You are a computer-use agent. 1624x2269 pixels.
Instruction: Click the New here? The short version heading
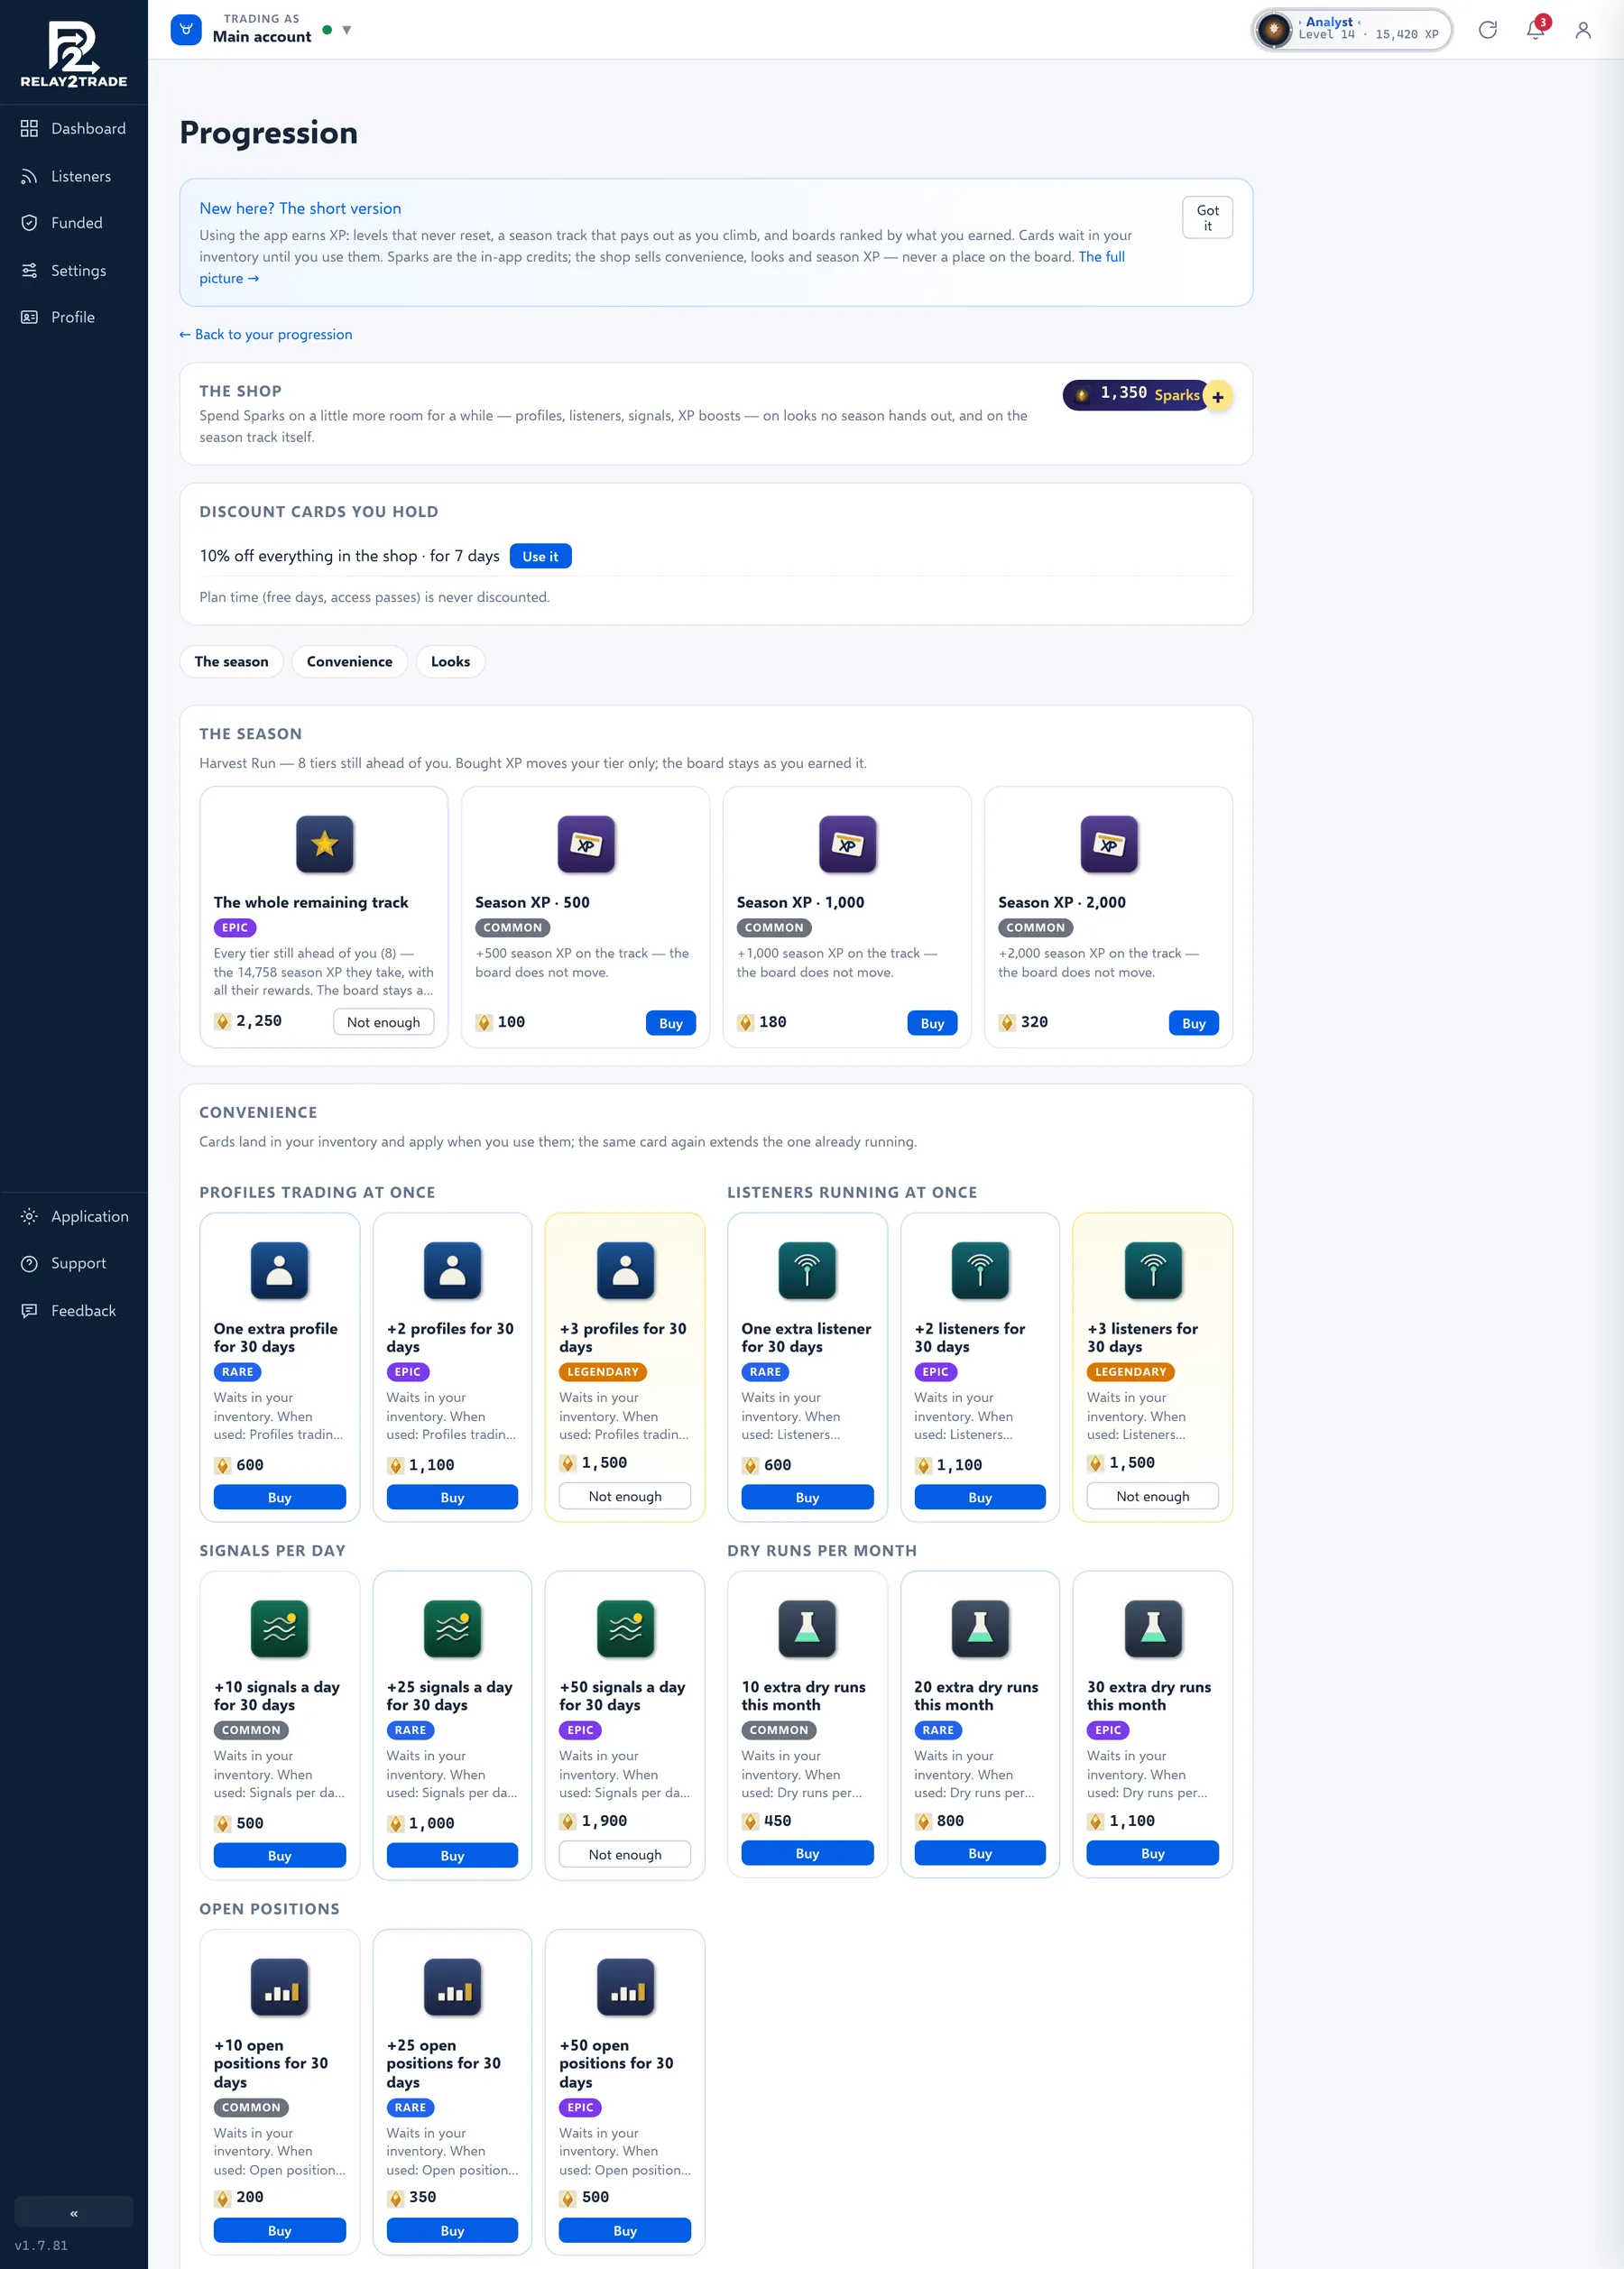tap(300, 209)
